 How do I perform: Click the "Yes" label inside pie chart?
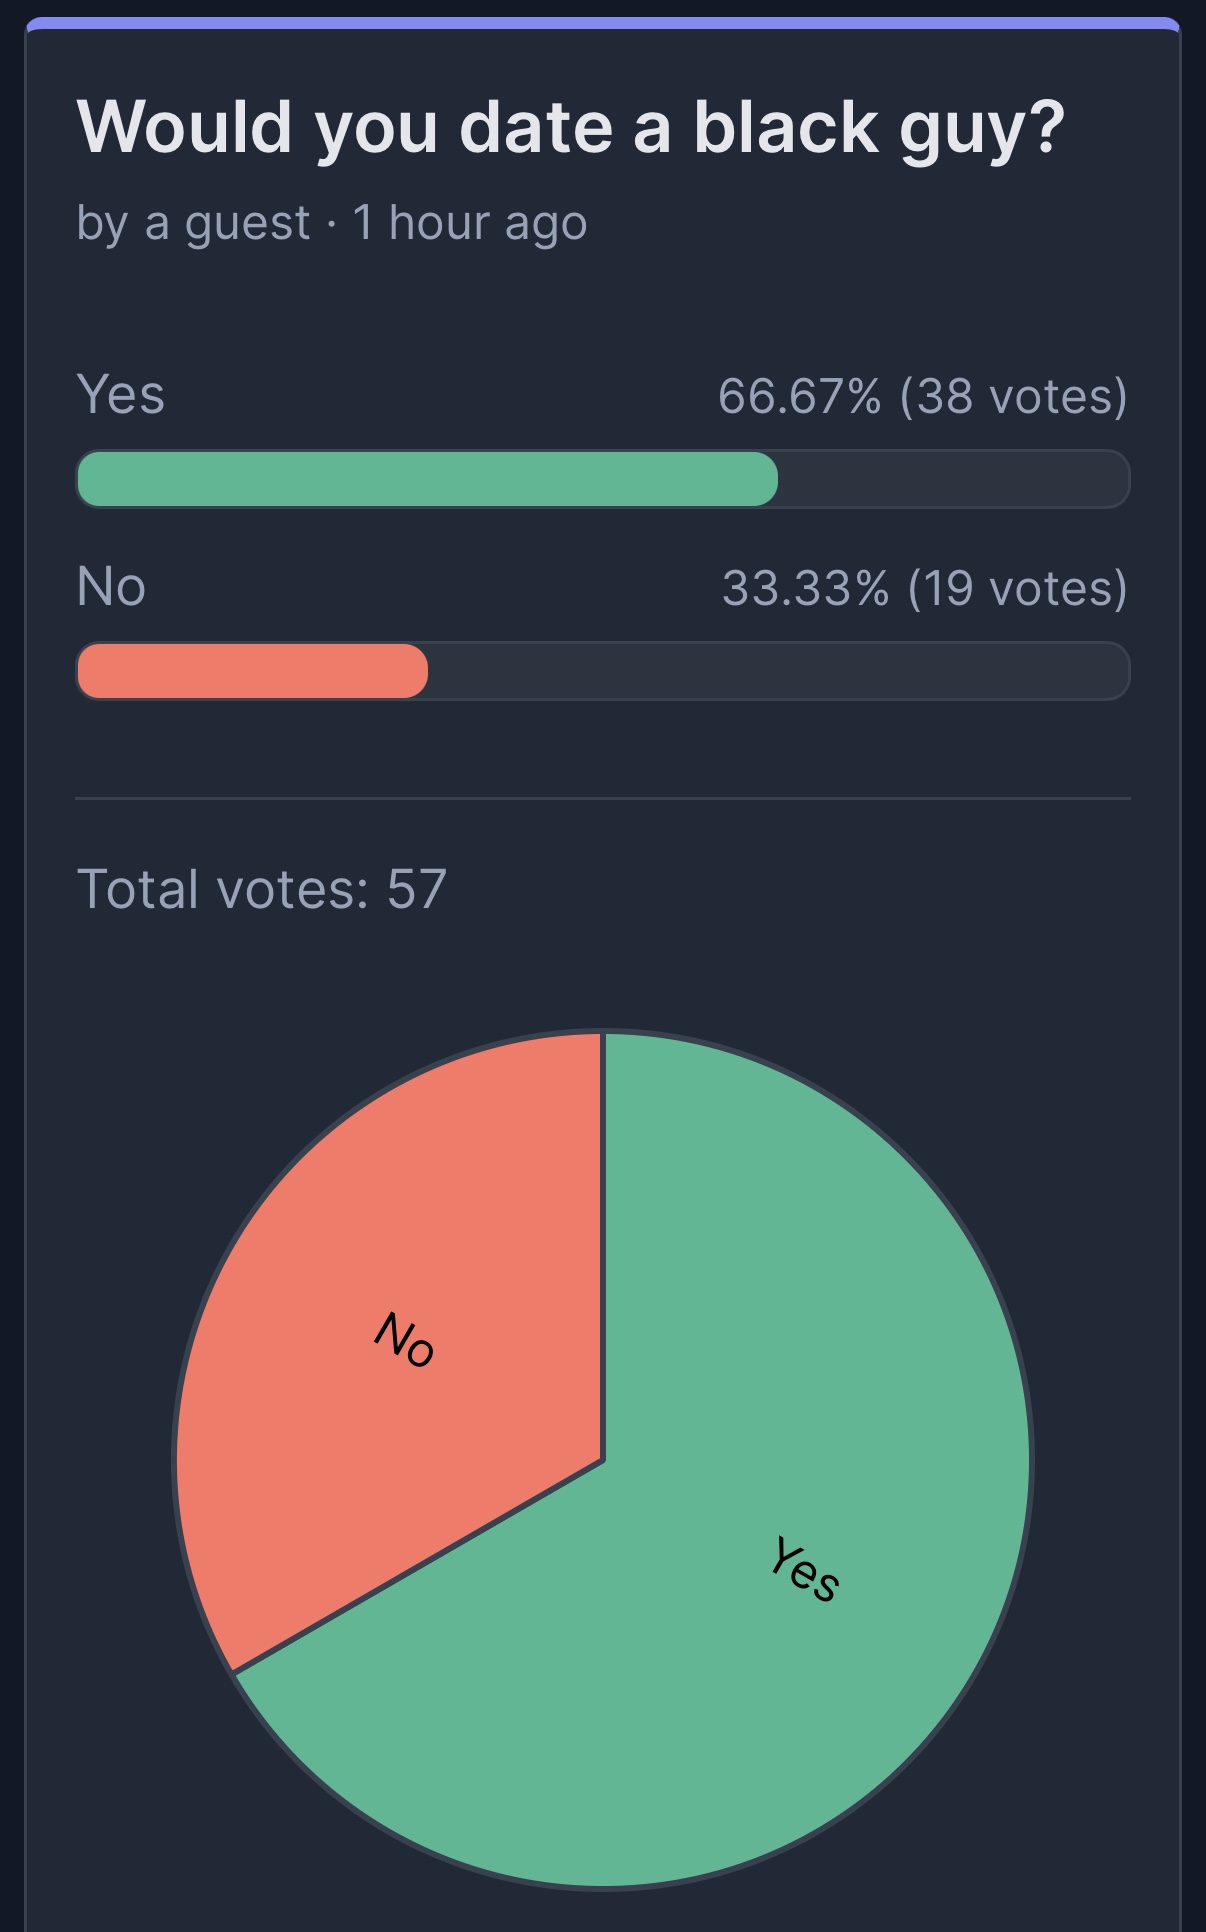pyautogui.click(x=805, y=1570)
